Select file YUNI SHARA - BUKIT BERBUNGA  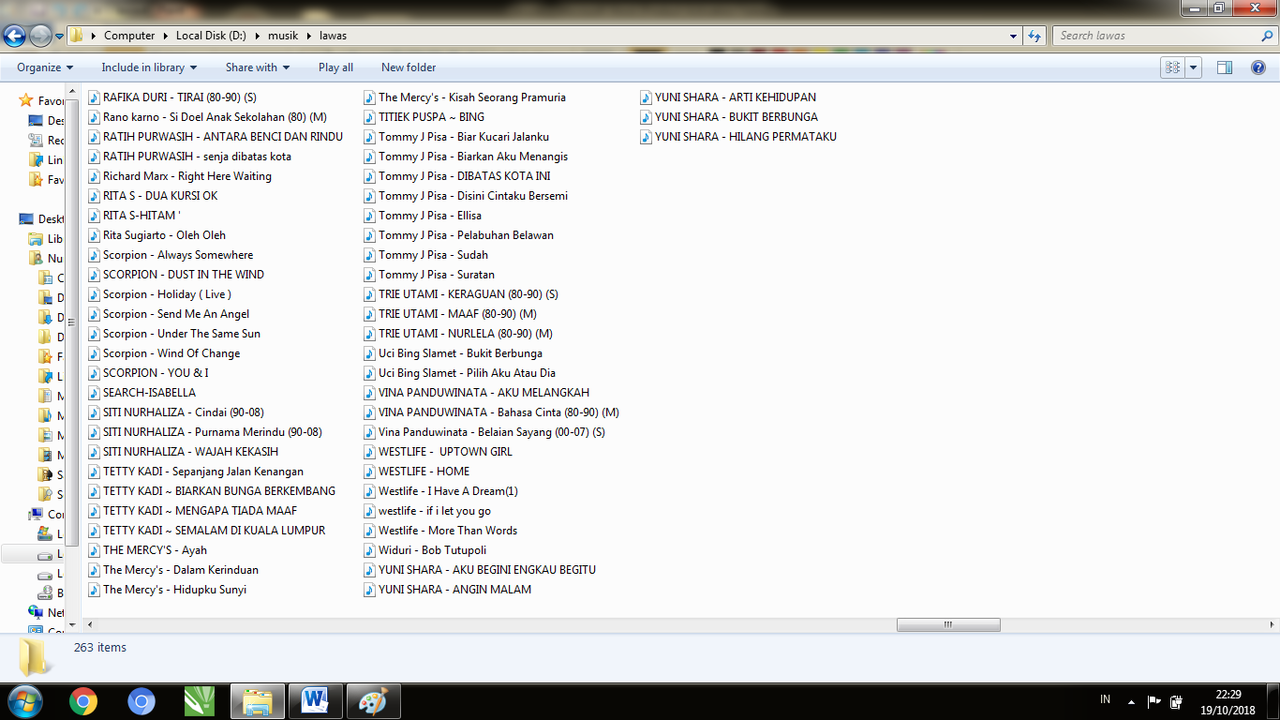(x=736, y=117)
